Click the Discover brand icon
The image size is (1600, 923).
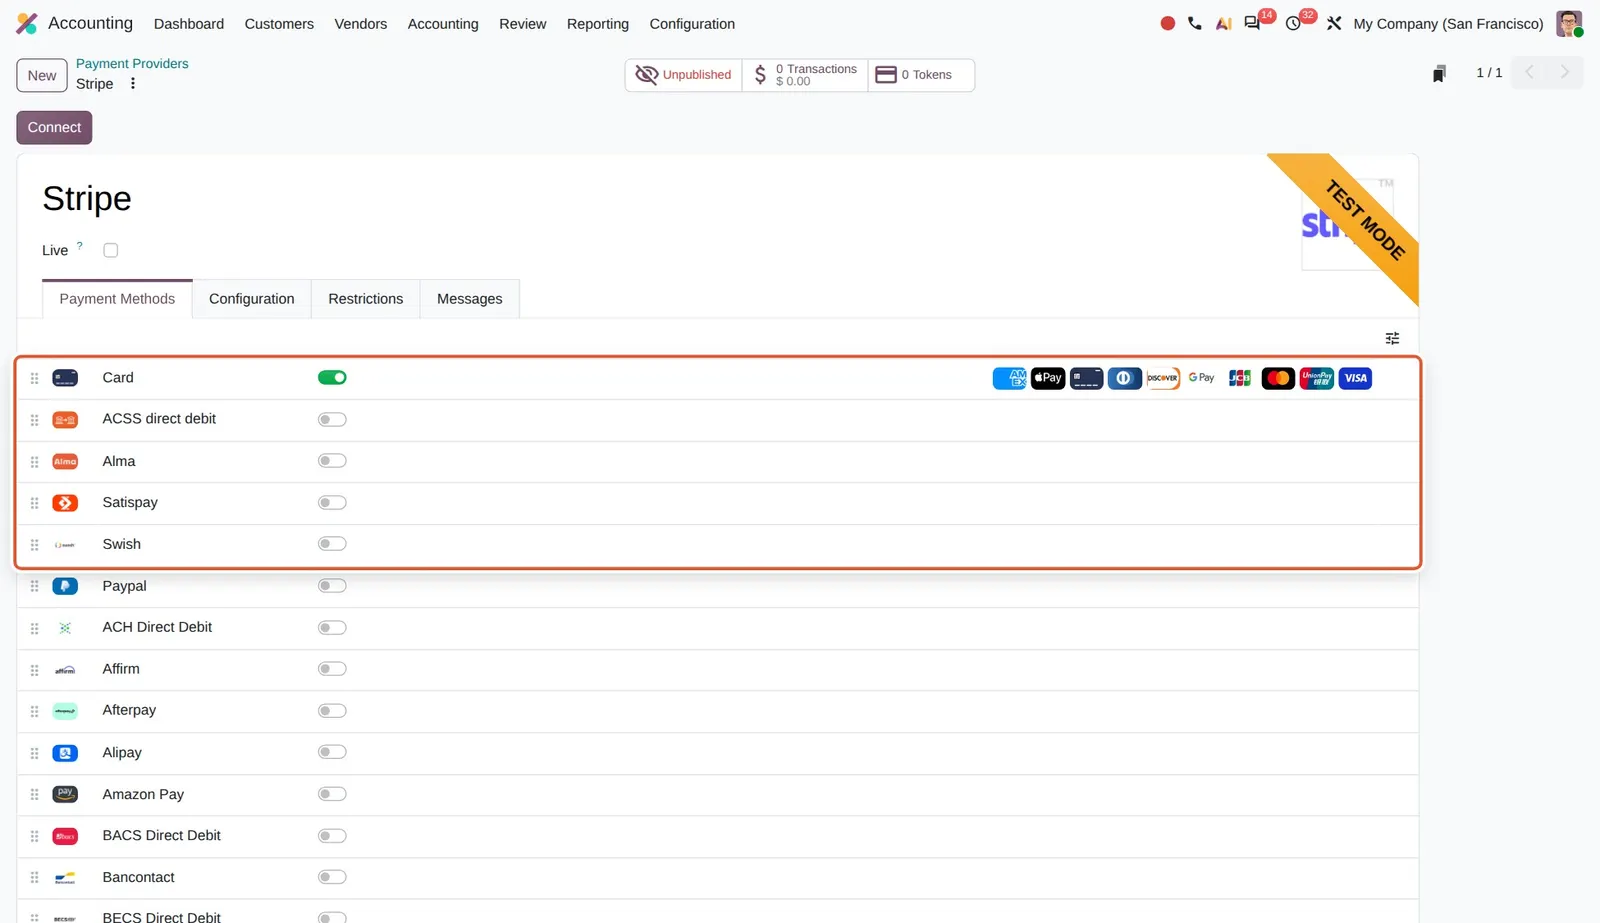[1163, 378]
